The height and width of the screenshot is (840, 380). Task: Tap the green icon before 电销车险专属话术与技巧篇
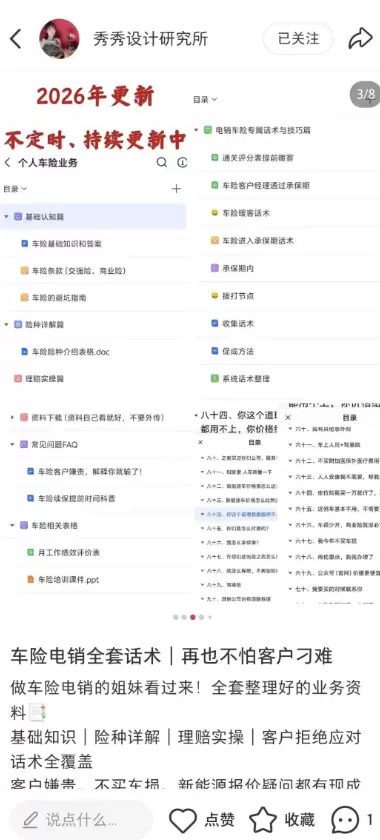(x=208, y=130)
